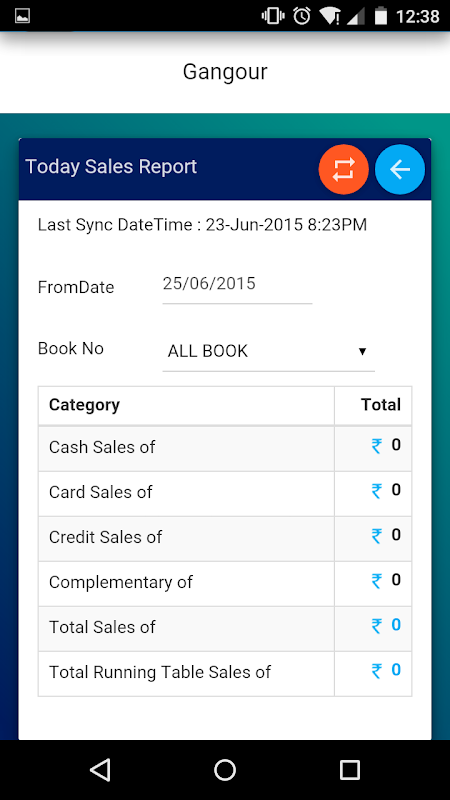Tap the Android back navigation button

tap(100, 769)
